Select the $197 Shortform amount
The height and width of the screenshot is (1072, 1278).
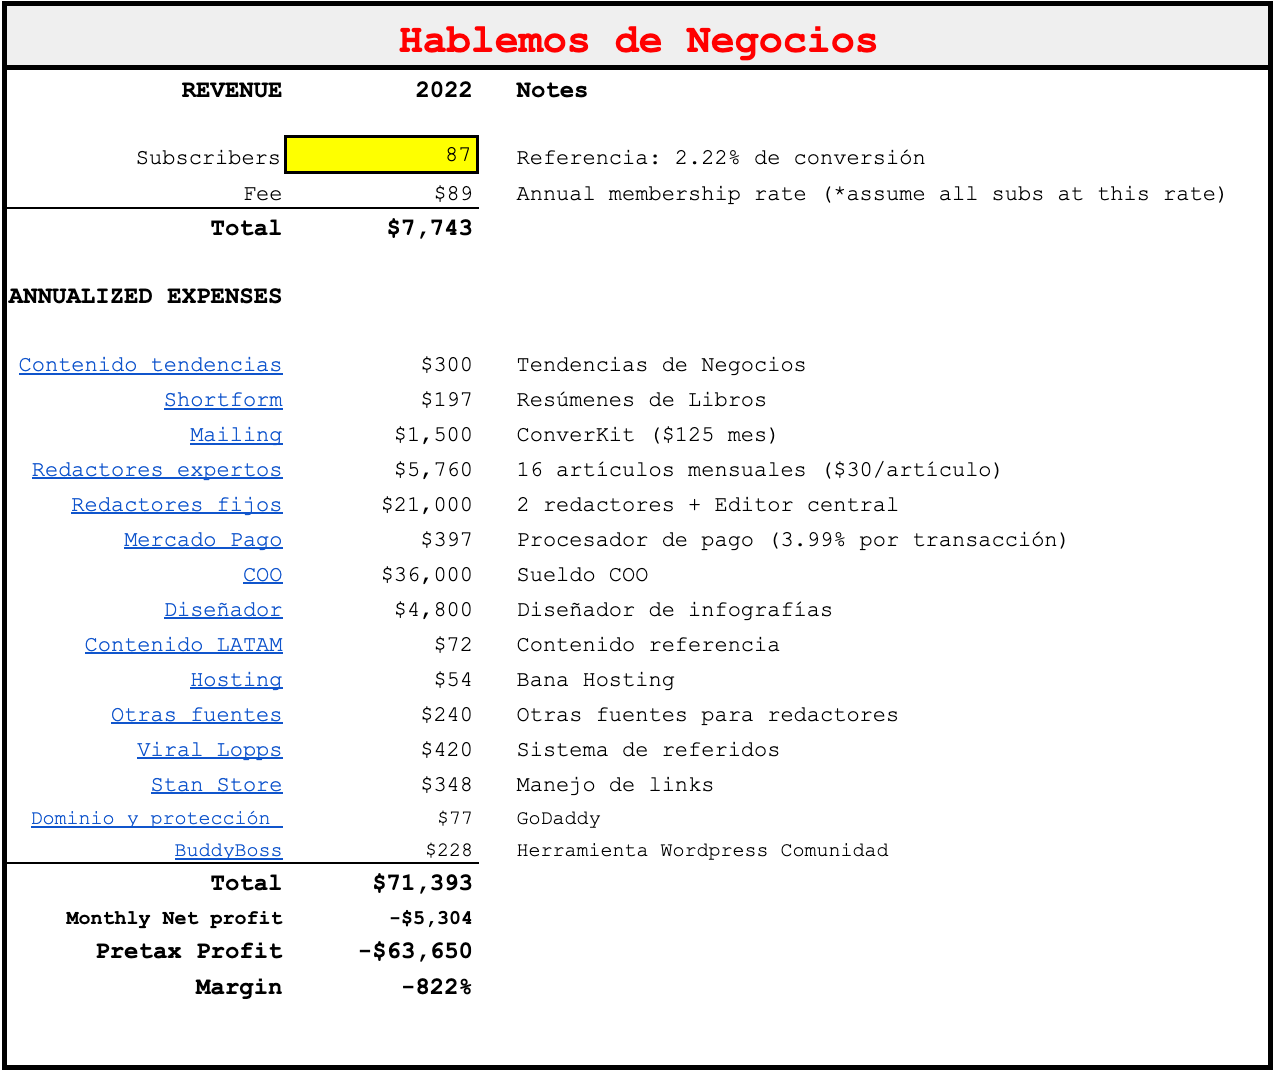[x=447, y=400]
